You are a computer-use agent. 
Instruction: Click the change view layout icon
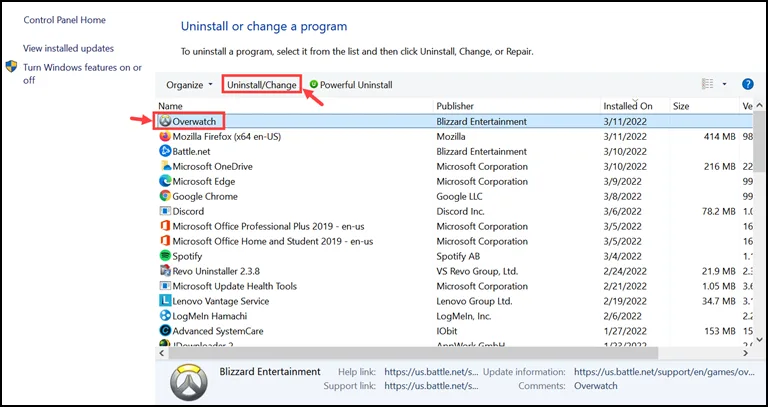(707, 84)
